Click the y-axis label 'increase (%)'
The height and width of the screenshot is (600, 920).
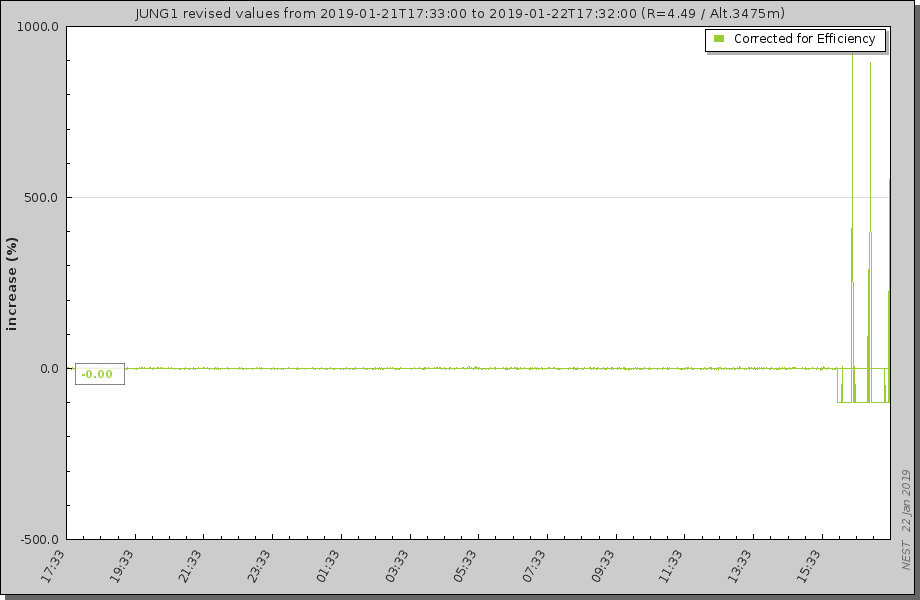coord(12,284)
